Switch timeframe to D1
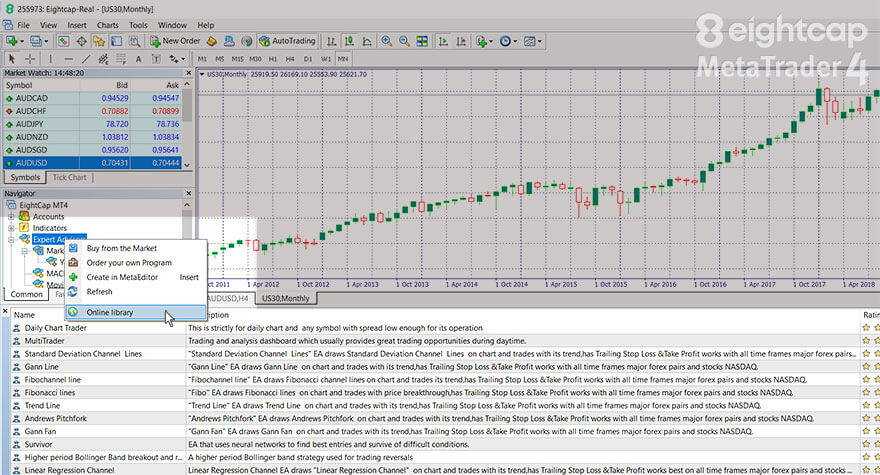 (x=308, y=58)
